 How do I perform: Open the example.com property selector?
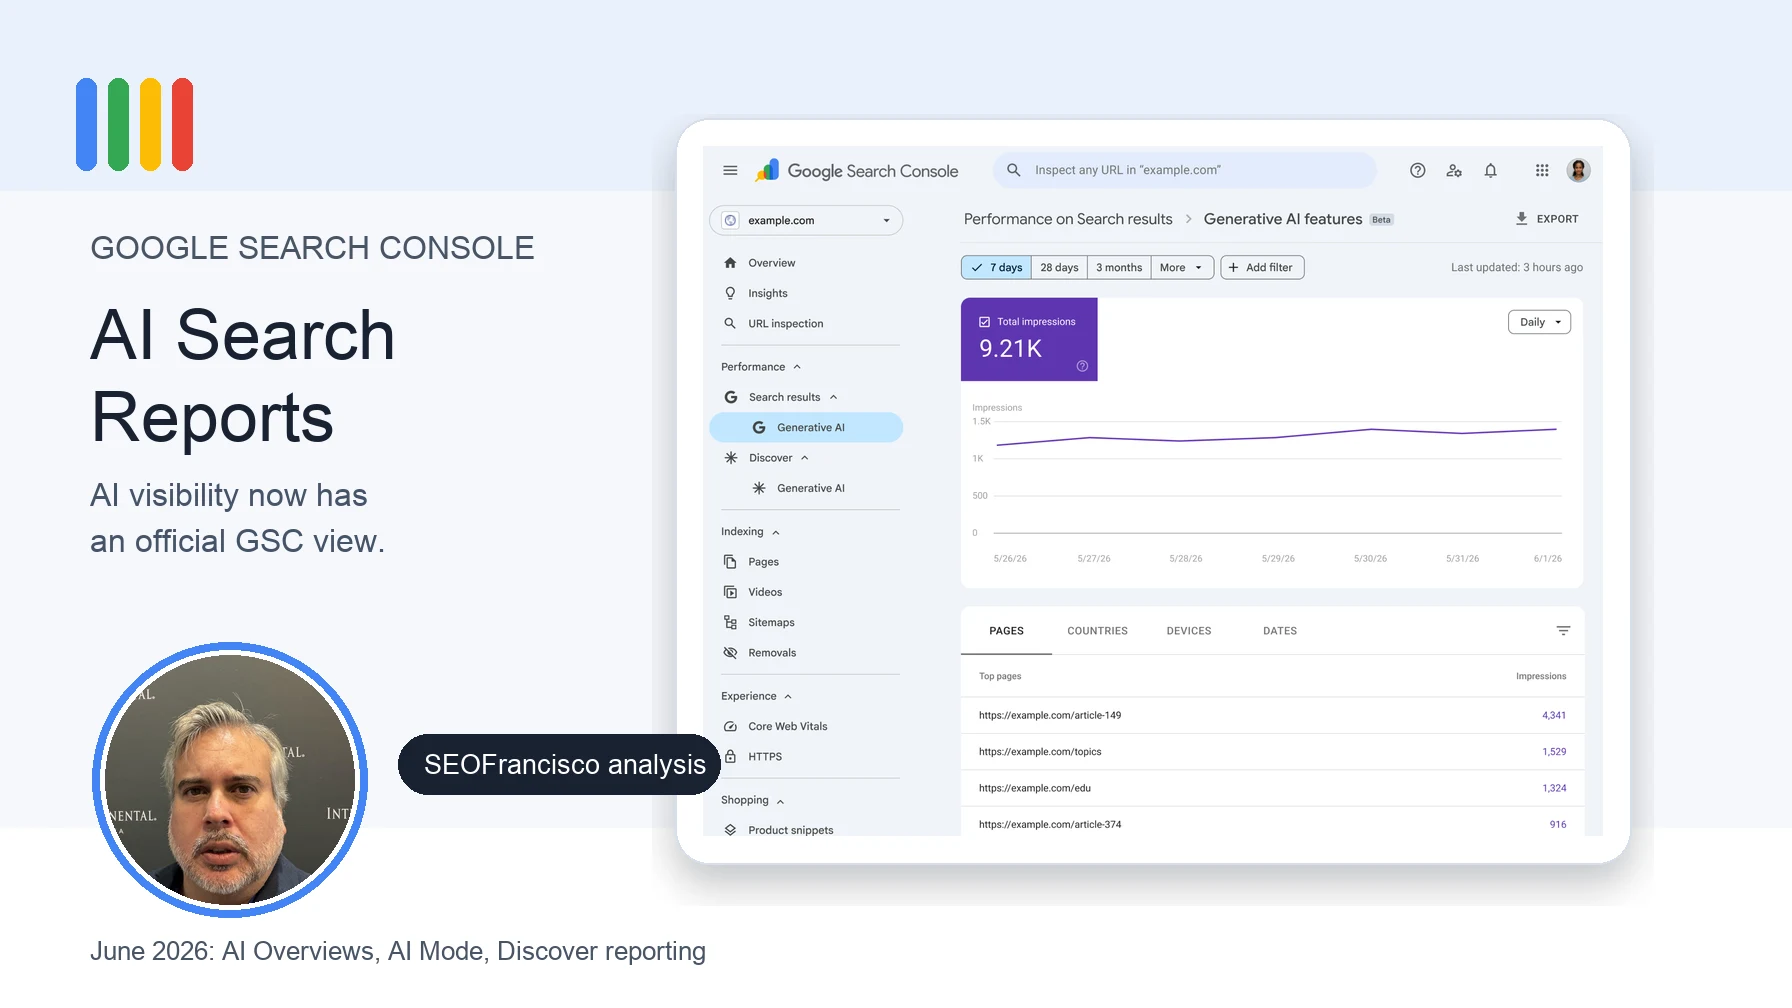pos(806,220)
